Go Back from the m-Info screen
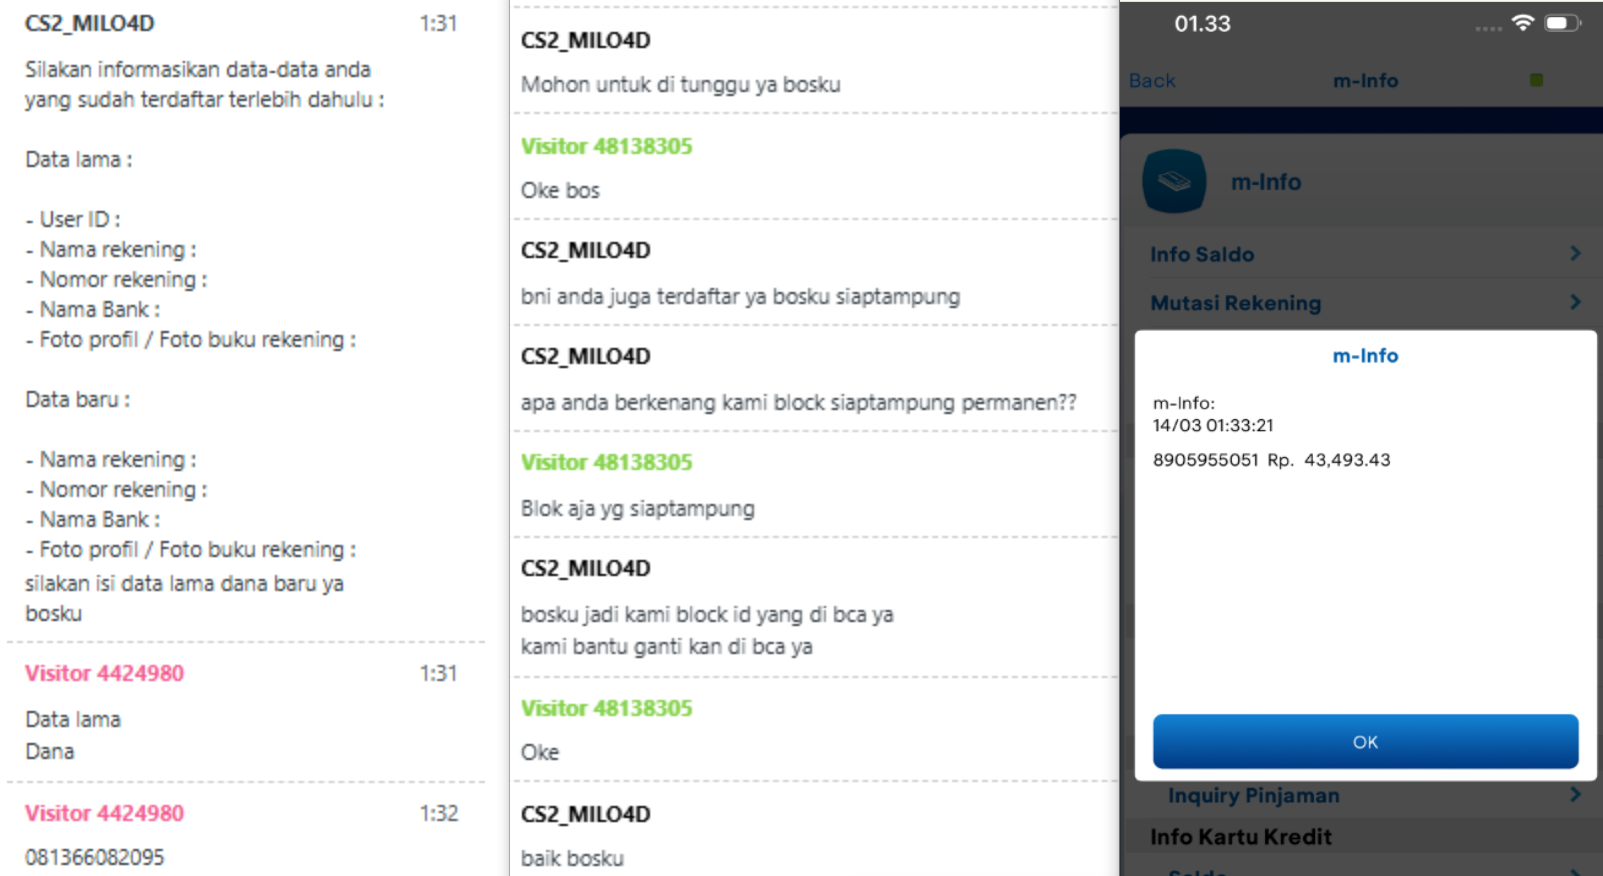The height and width of the screenshot is (876, 1603). [x=1152, y=80]
